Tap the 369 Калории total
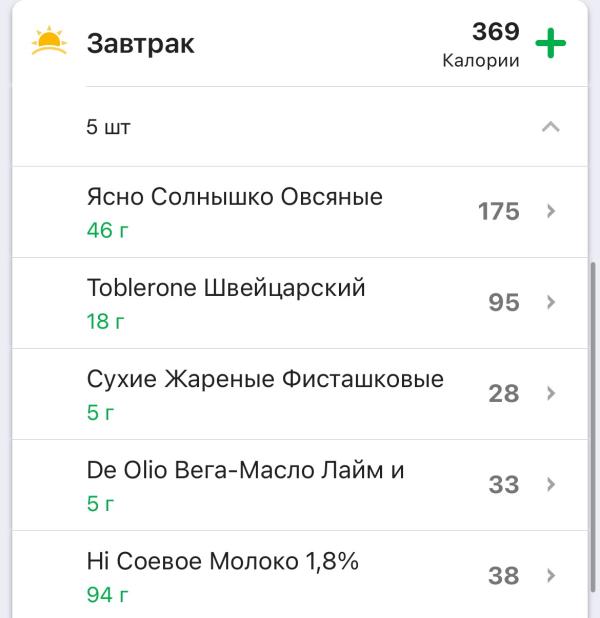 (x=481, y=45)
